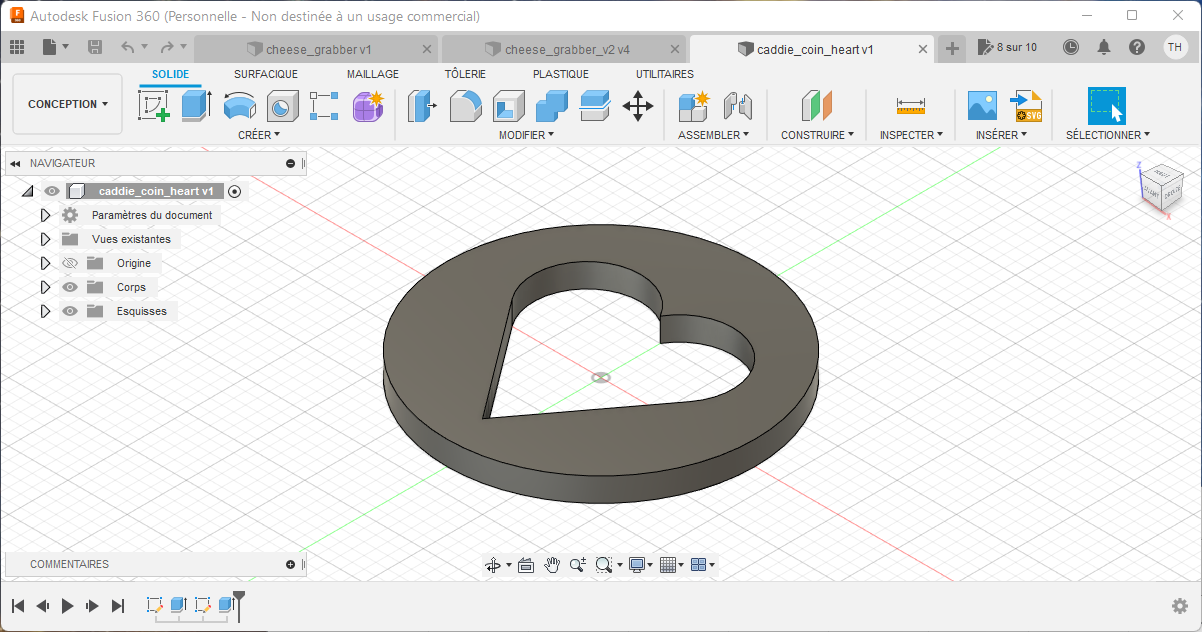Click the ViewCube in the viewport corner
1202x632 pixels.
tap(1161, 188)
